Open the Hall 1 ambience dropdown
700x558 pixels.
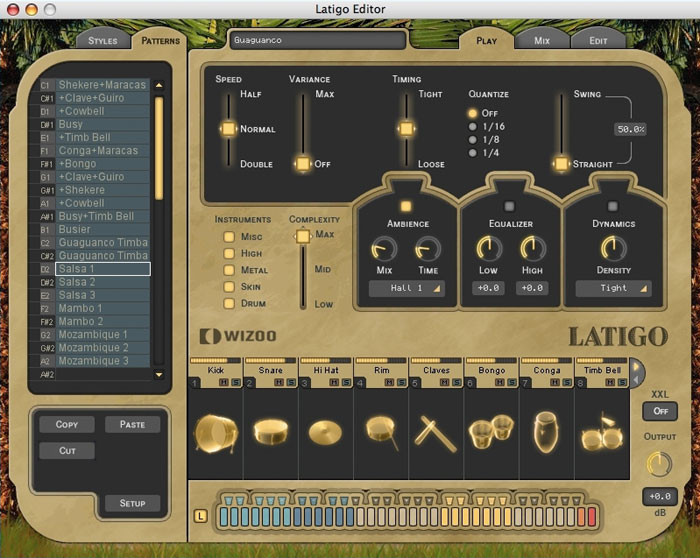[406, 288]
